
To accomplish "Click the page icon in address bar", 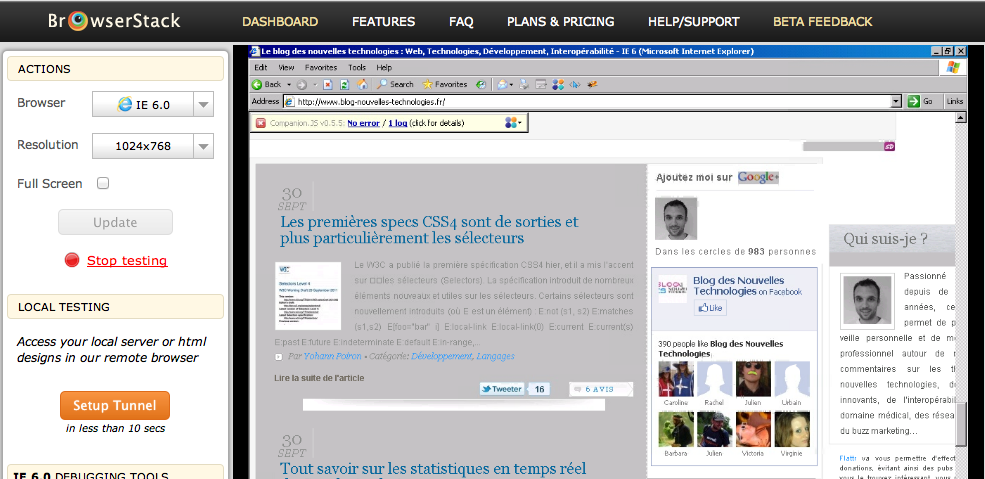I will [x=289, y=101].
